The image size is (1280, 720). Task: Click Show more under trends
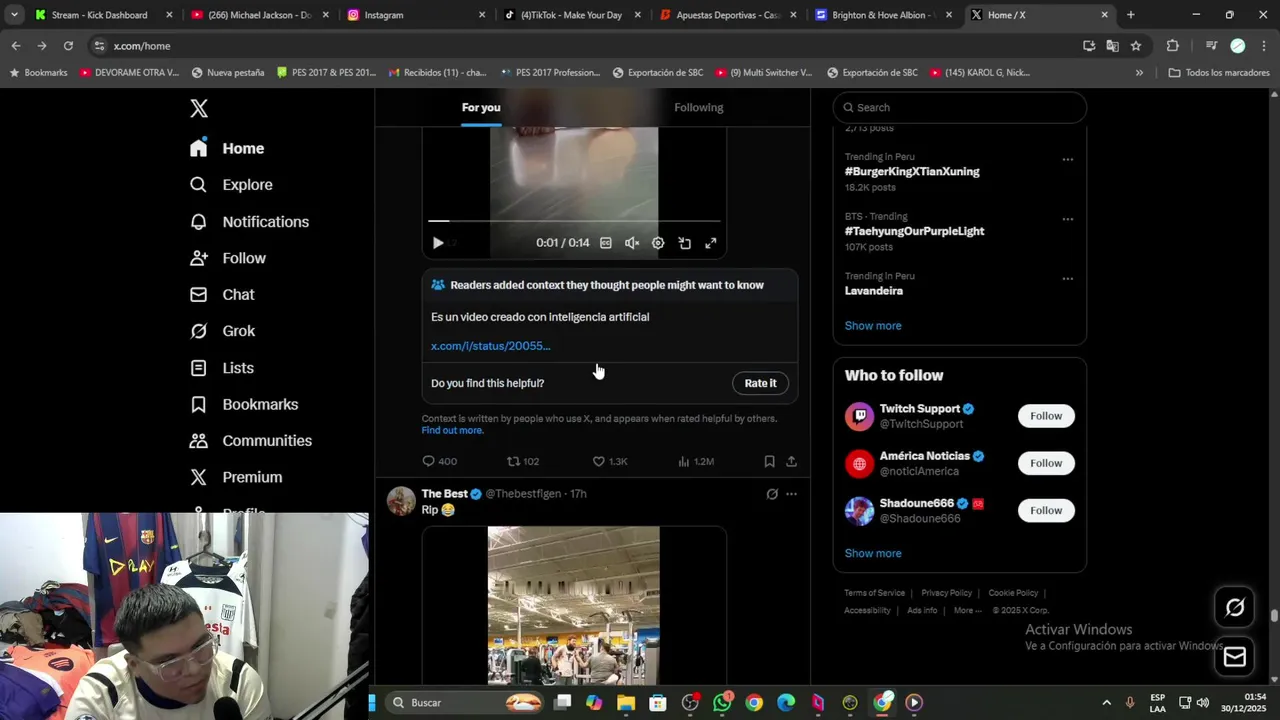873,326
